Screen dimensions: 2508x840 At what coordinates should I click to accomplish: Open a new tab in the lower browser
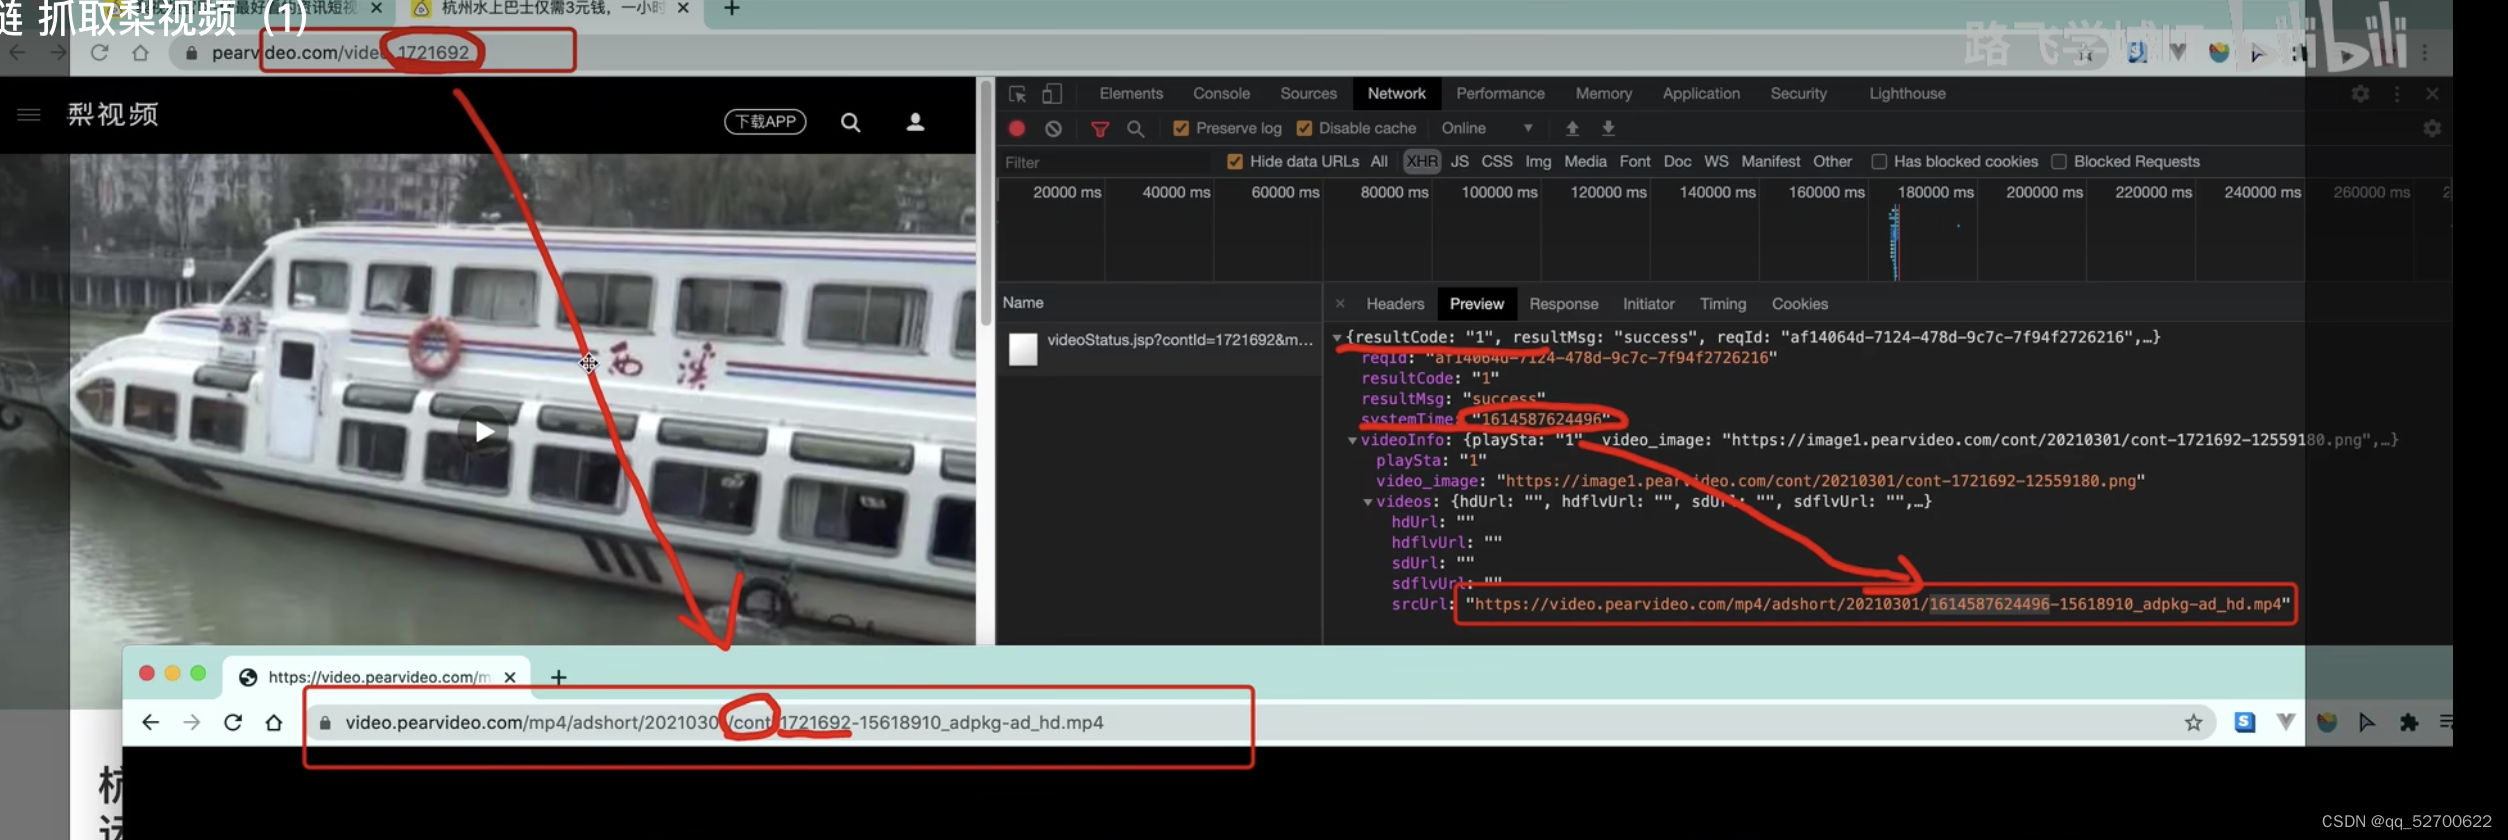558,677
